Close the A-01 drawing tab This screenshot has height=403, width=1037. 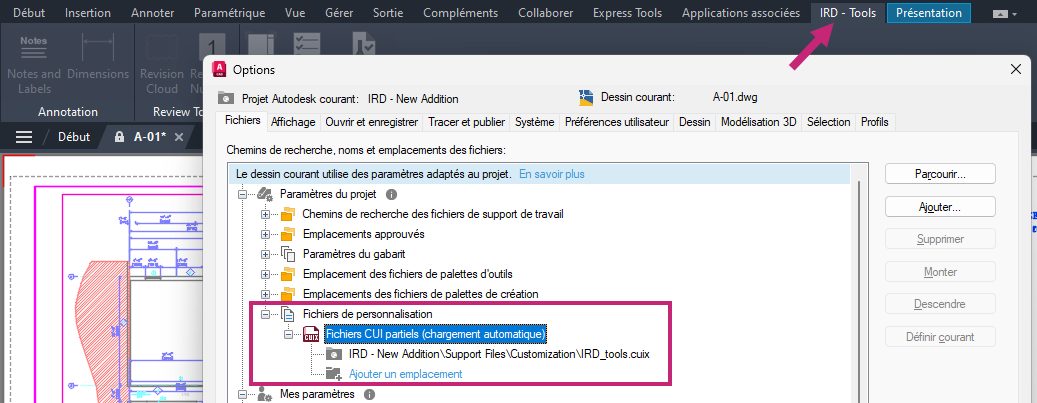tap(180, 137)
